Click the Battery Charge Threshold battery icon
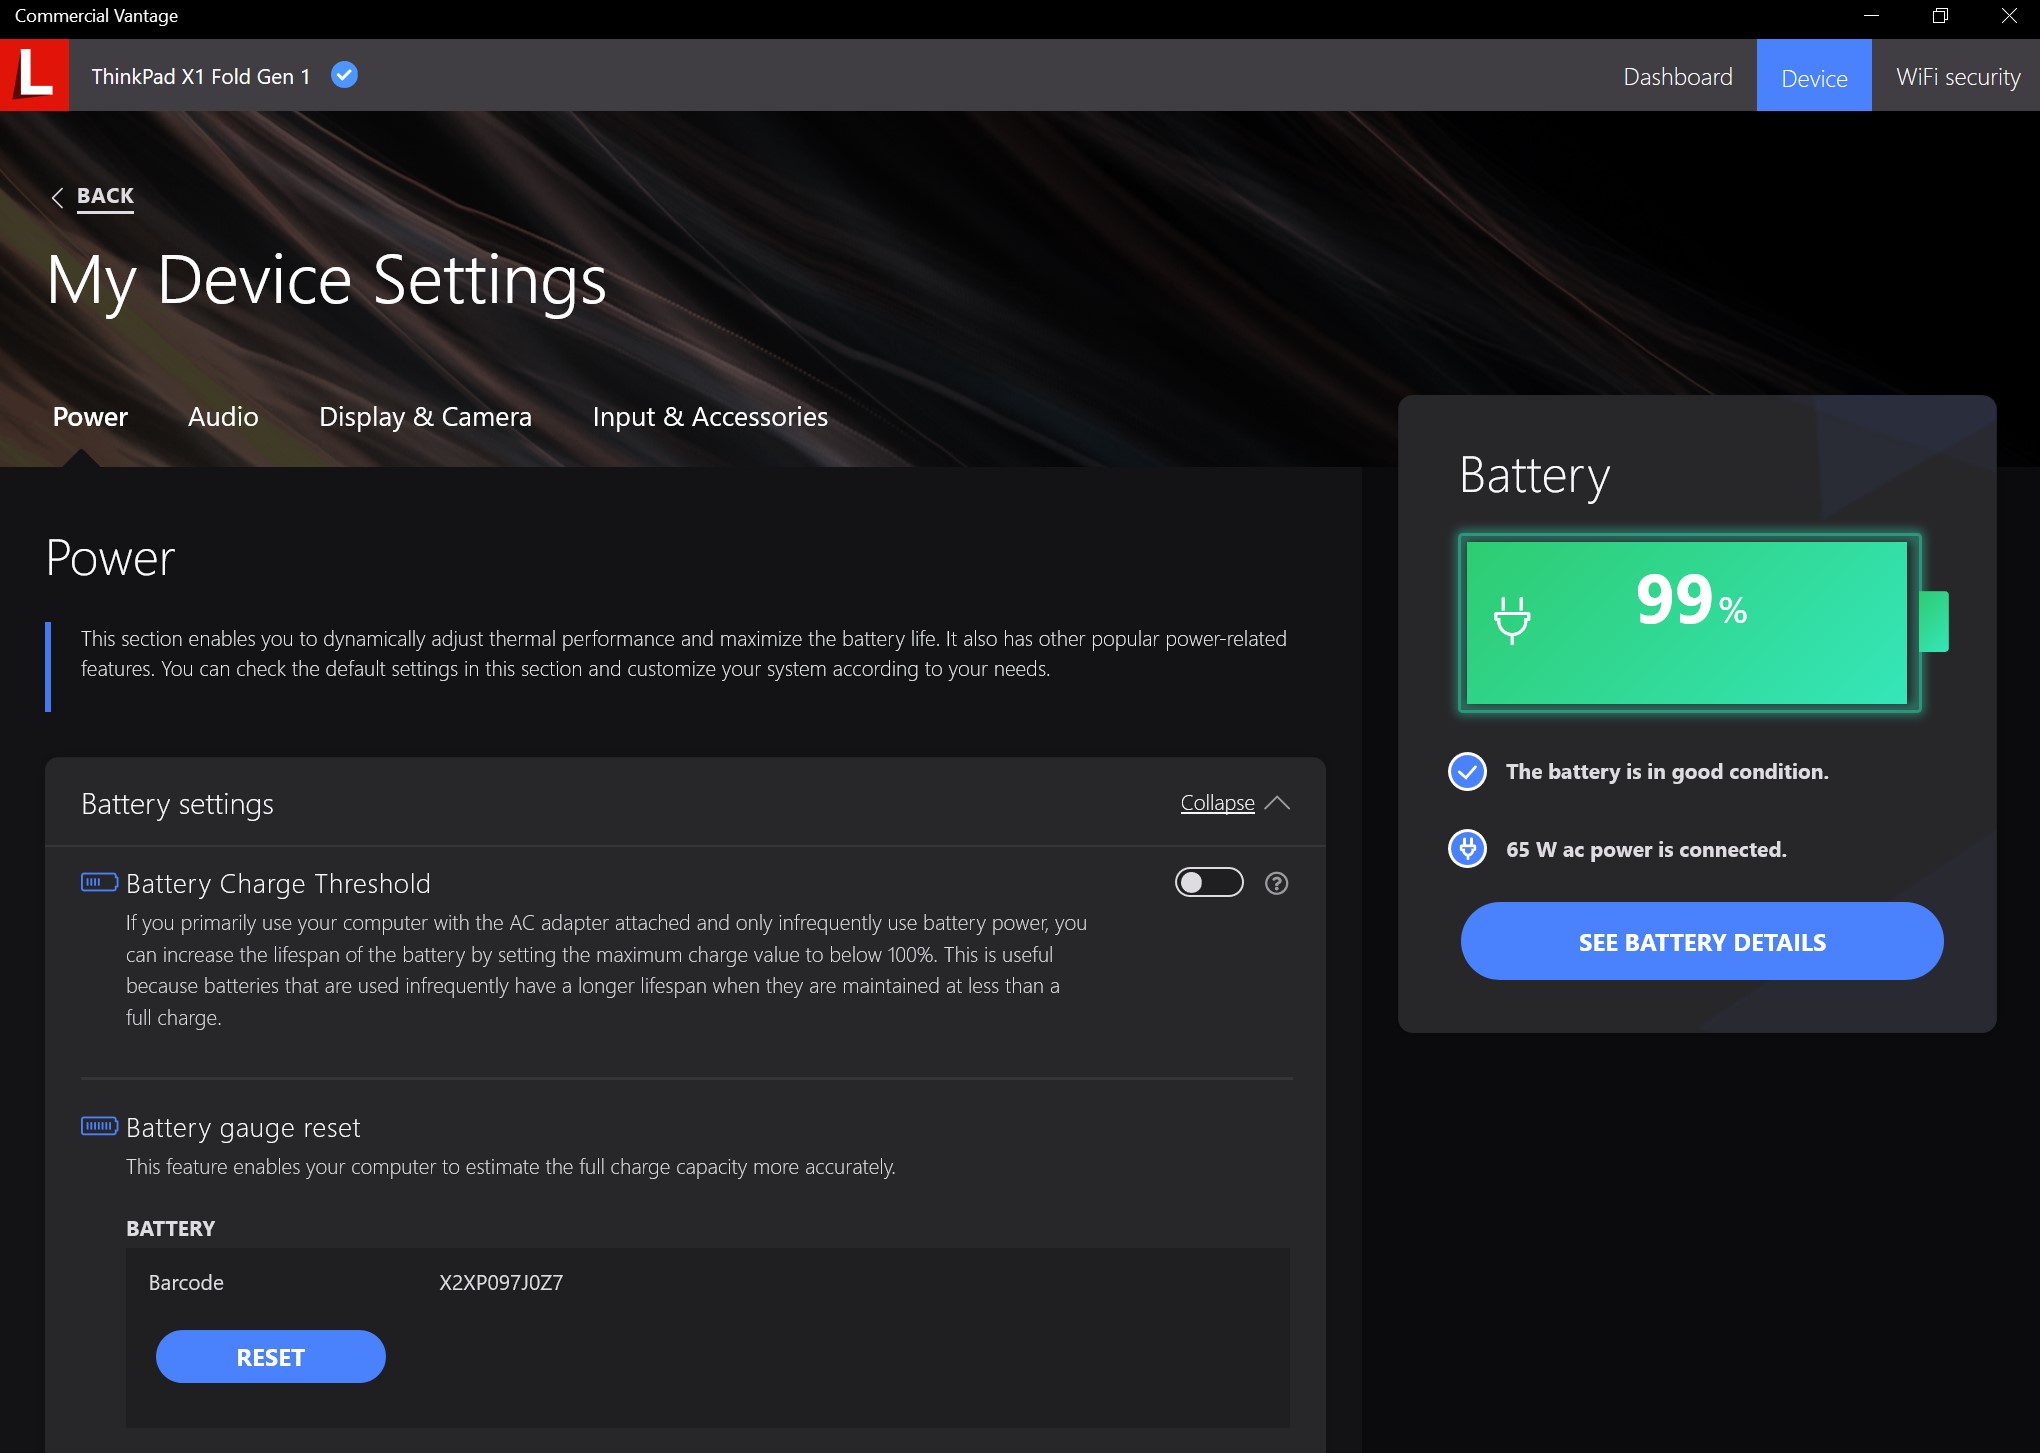 pyautogui.click(x=99, y=882)
